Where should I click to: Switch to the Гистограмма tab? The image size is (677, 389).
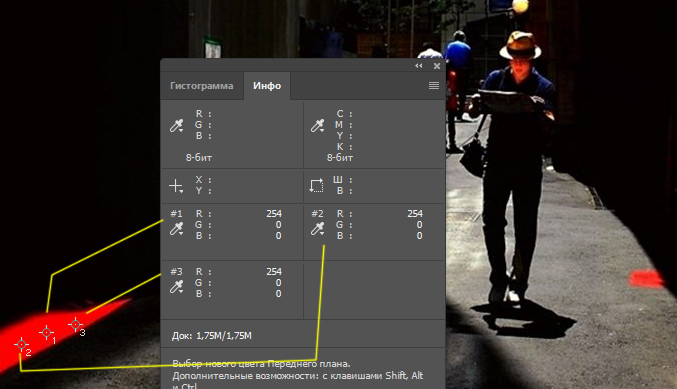202,85
